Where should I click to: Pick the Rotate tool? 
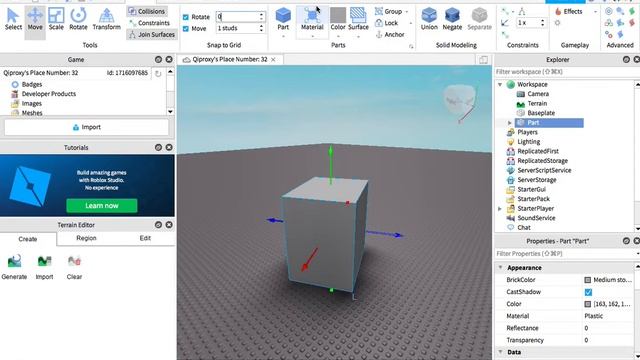(78, 19)
